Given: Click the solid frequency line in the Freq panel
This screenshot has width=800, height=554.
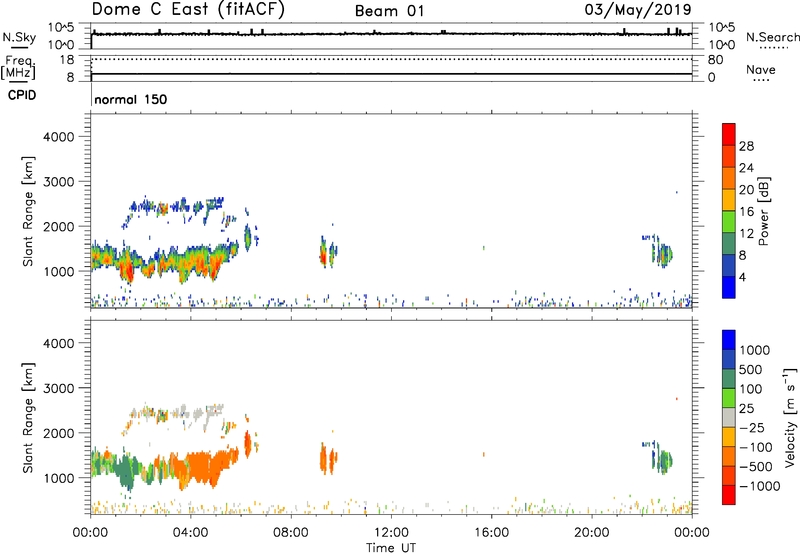Looking at the screenshot, I should click(x=391, y=74).
